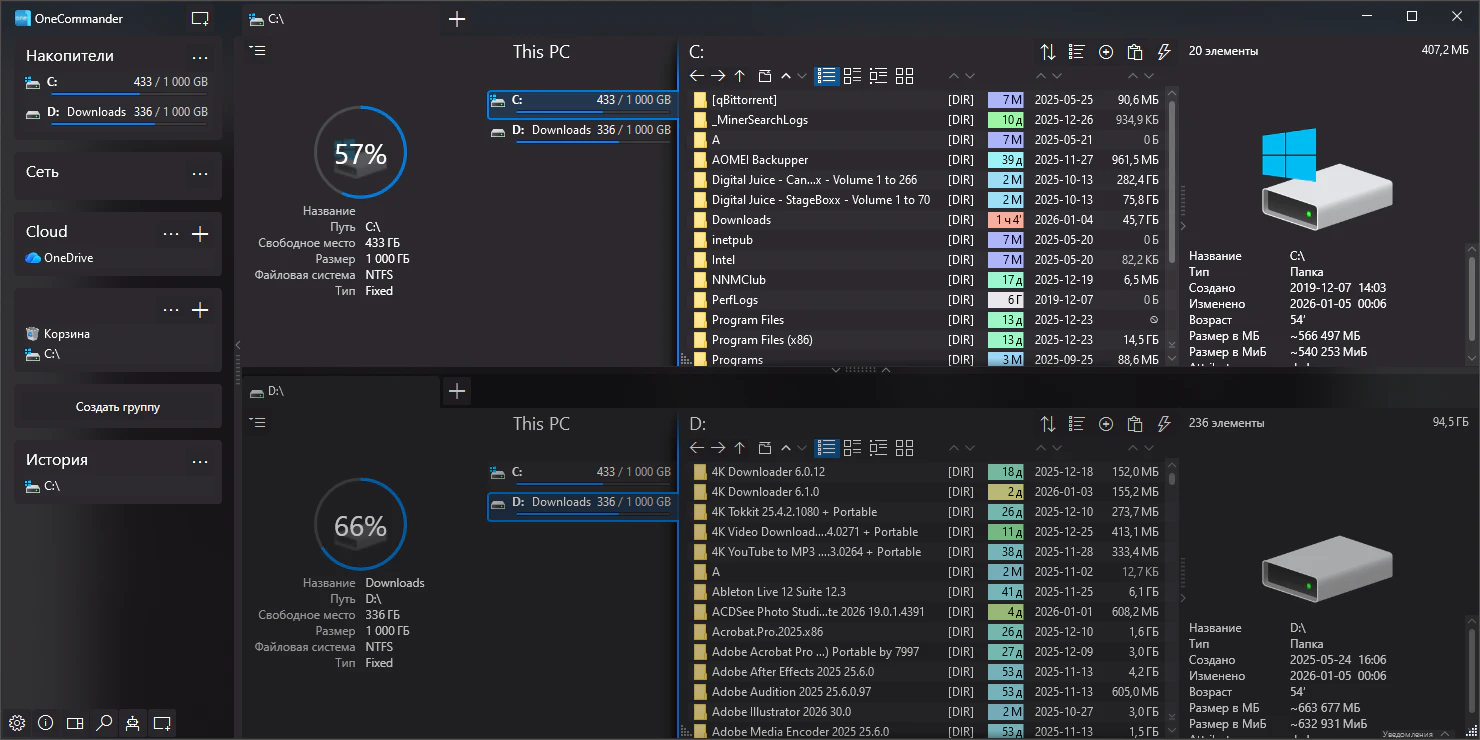The width and height of the screenshot is (1480, 740).
Task: Open settings gear in bottom-left toolbar
Action: tap(16, 722)
